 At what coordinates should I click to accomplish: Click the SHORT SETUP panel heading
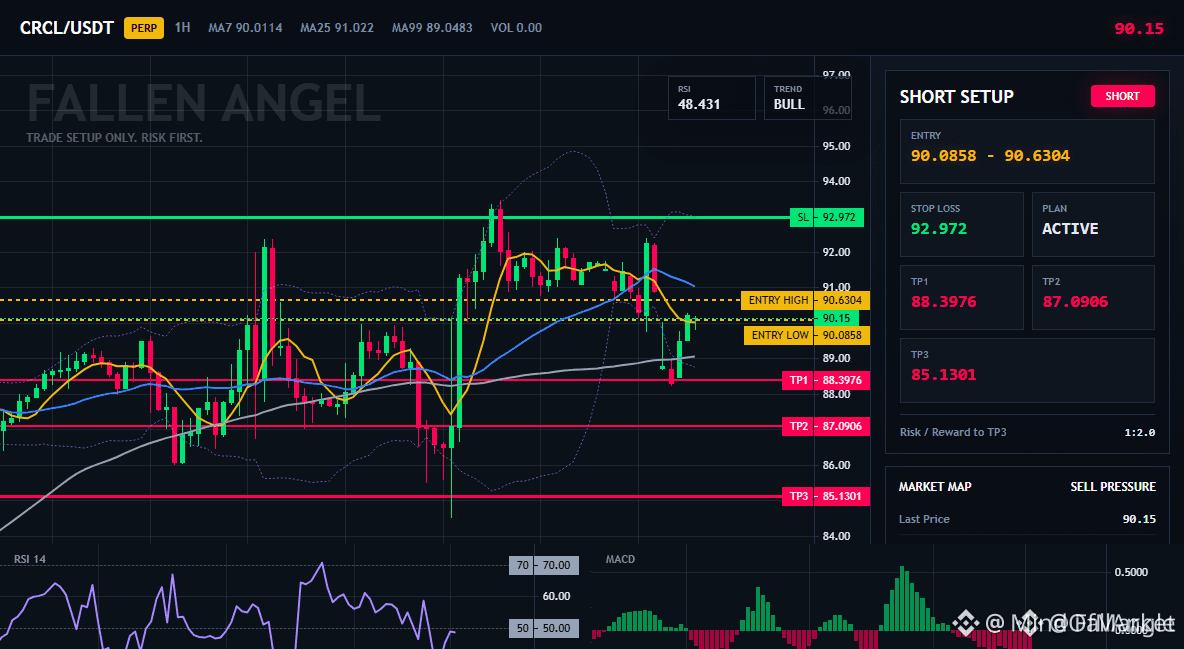pyautogui.click(x=956, y=97)
